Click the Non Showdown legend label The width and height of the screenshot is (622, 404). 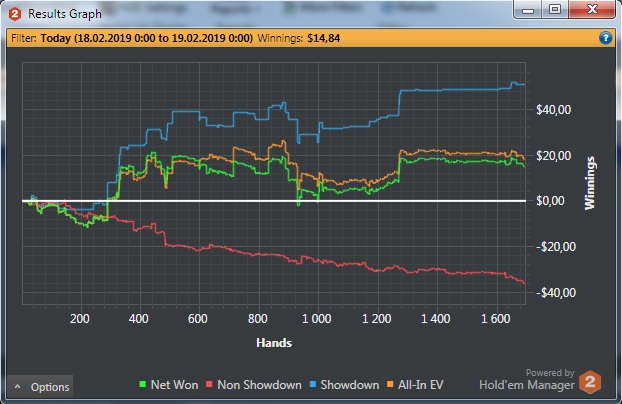pyautogui.click(x=259, y=385)
